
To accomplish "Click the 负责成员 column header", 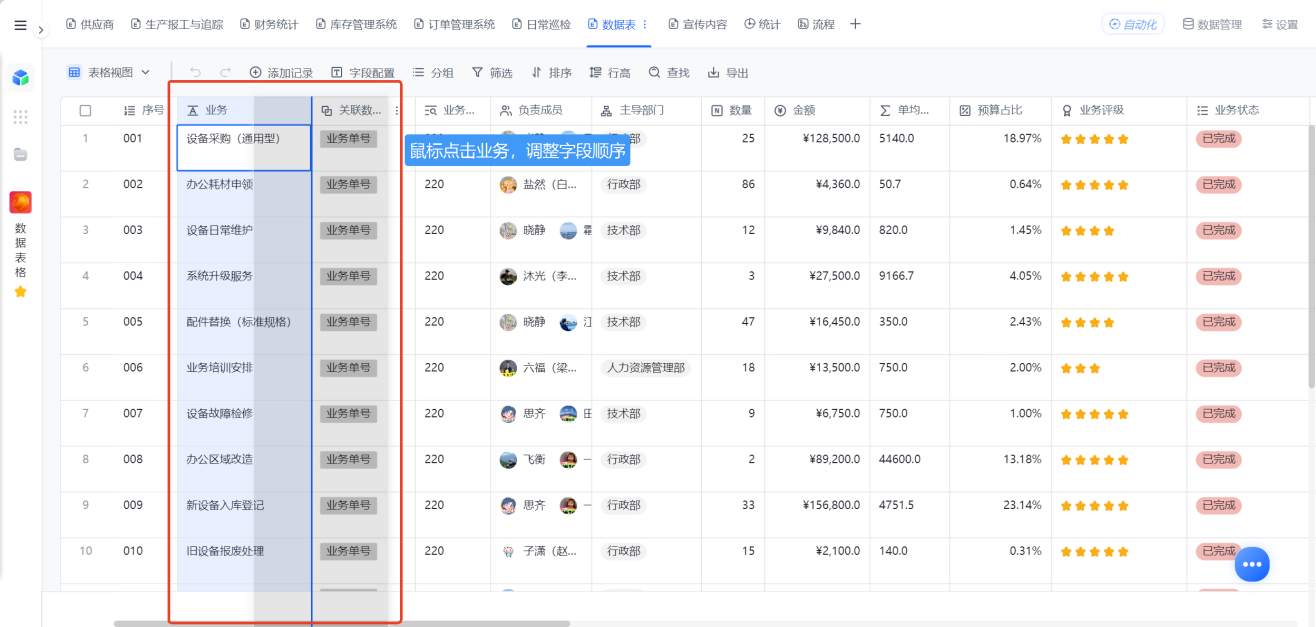I will pos(541,110).
